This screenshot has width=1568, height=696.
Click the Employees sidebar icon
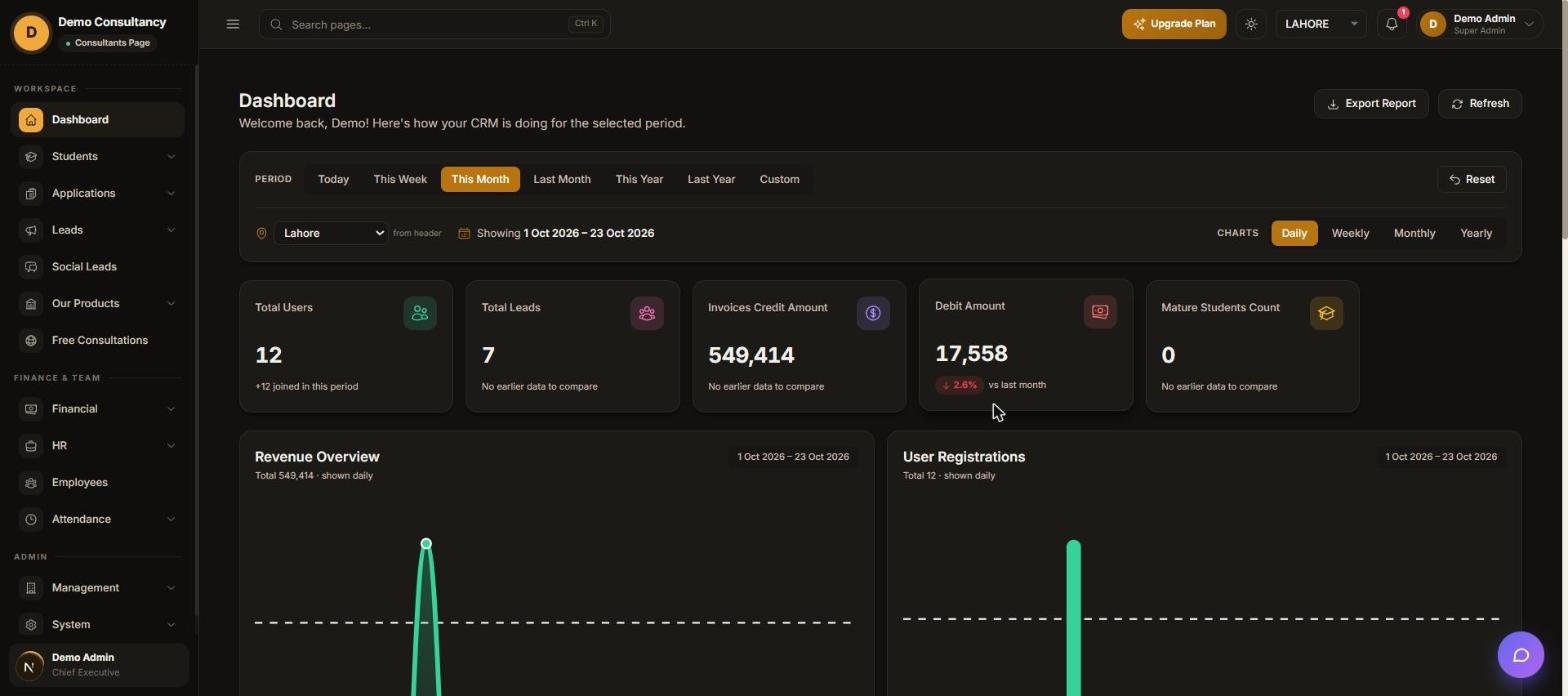(31, 482)
